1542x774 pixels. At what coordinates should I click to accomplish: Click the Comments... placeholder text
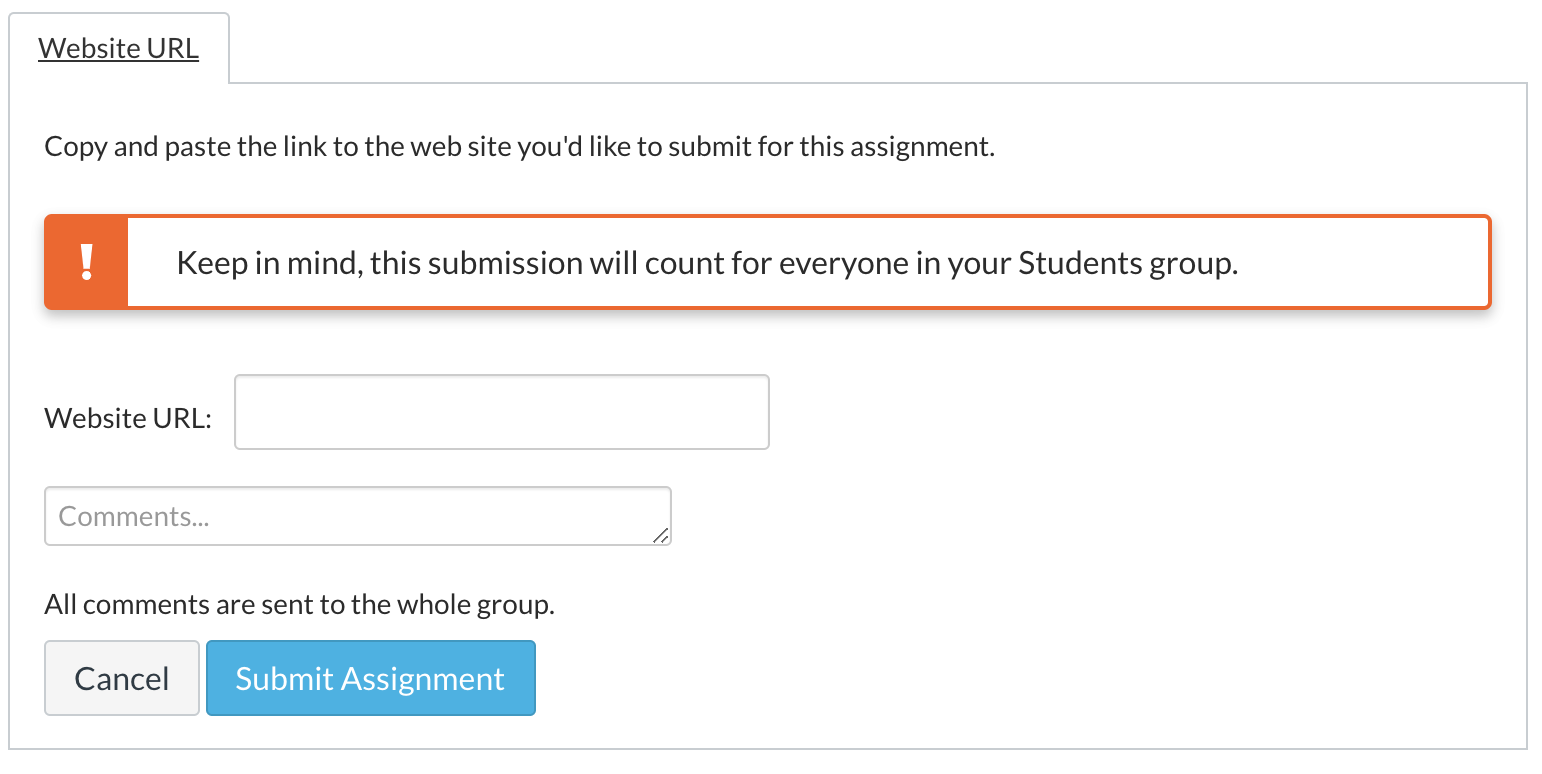[x=134, y=517]
